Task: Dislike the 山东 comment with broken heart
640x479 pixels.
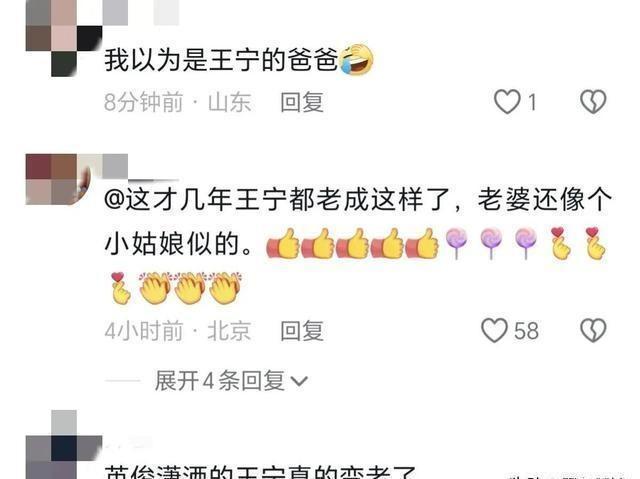Action: pyautogui.click(x=593, y=102)
